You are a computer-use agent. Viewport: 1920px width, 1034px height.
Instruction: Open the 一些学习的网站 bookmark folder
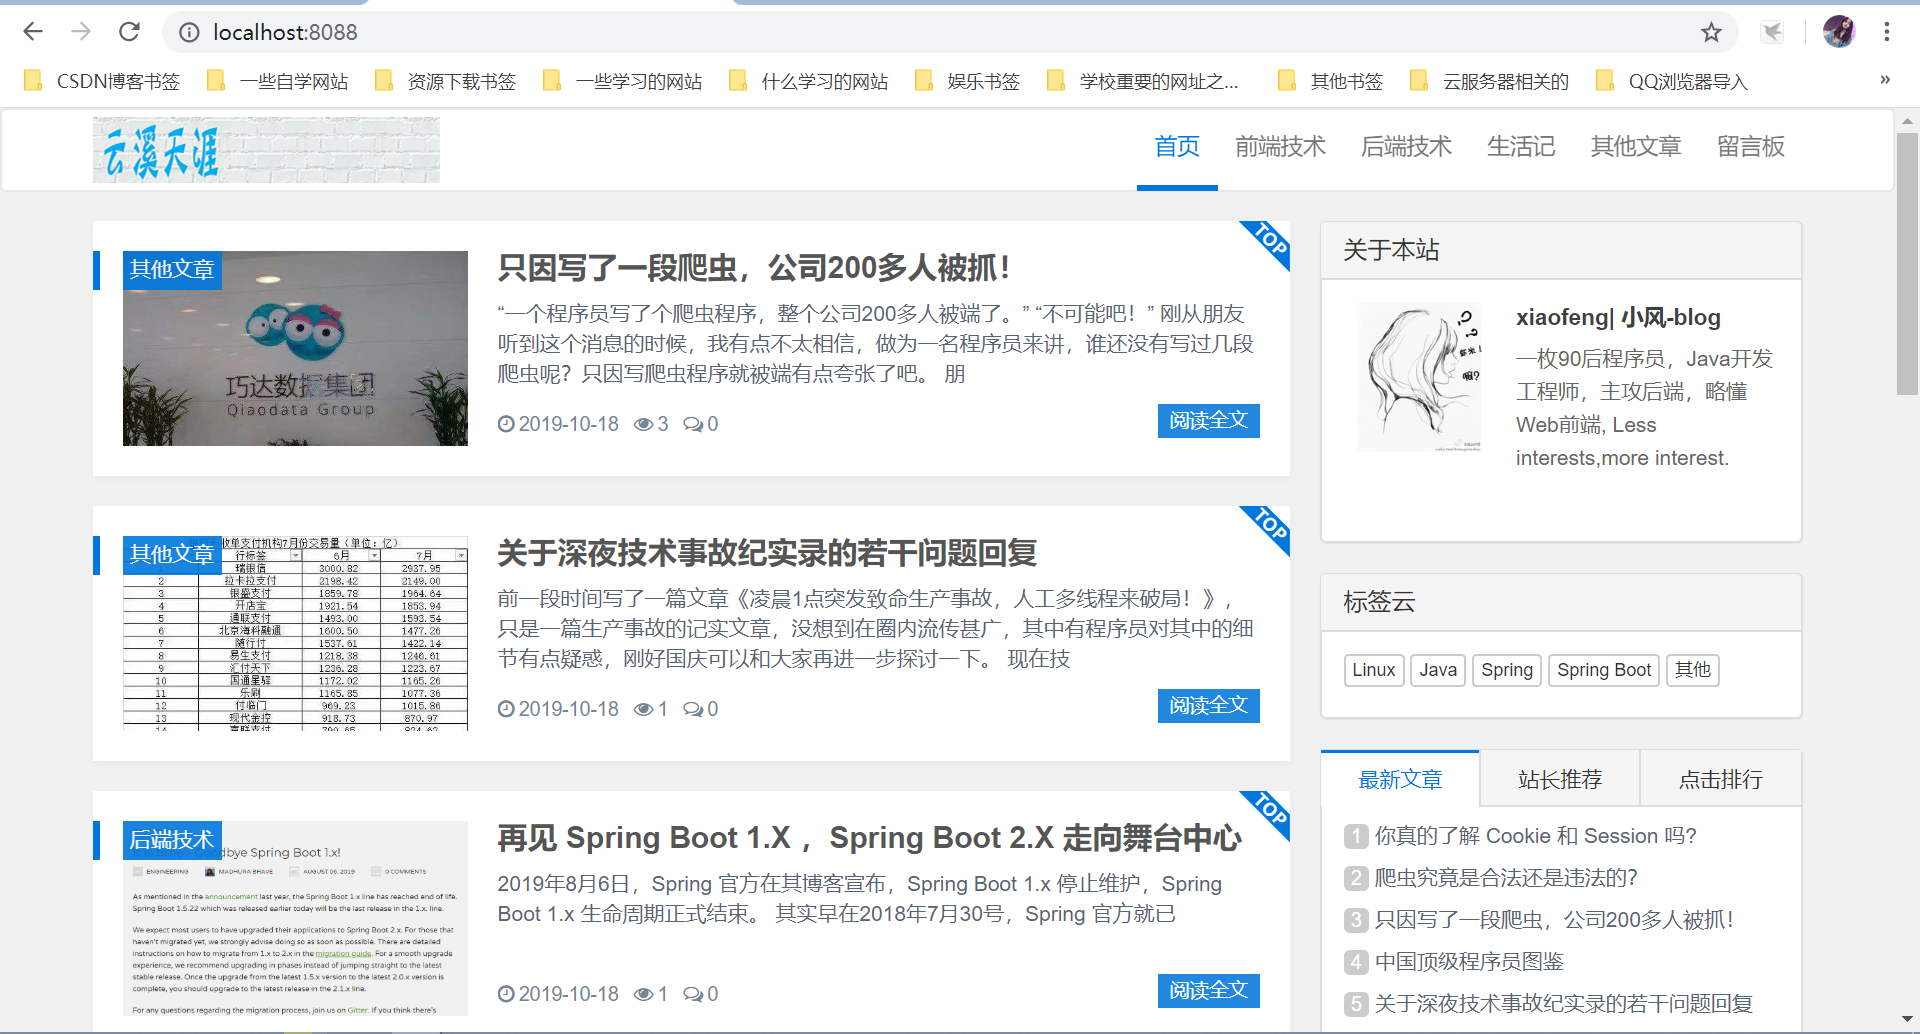(x=623, y=81)
